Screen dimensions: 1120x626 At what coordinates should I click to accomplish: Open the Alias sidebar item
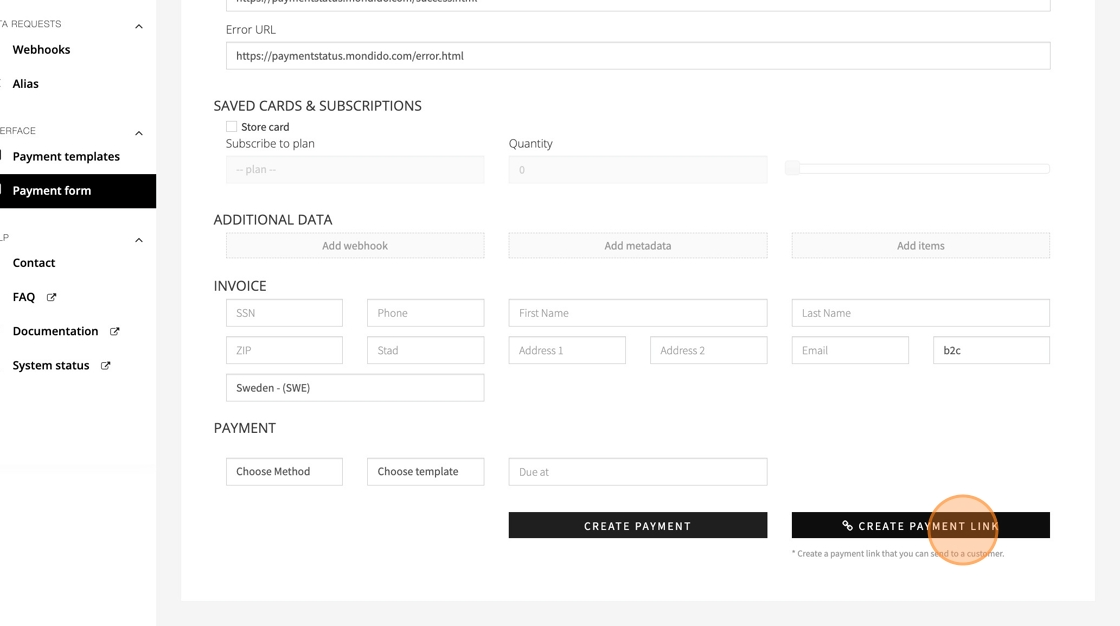[x=26, y=84]
